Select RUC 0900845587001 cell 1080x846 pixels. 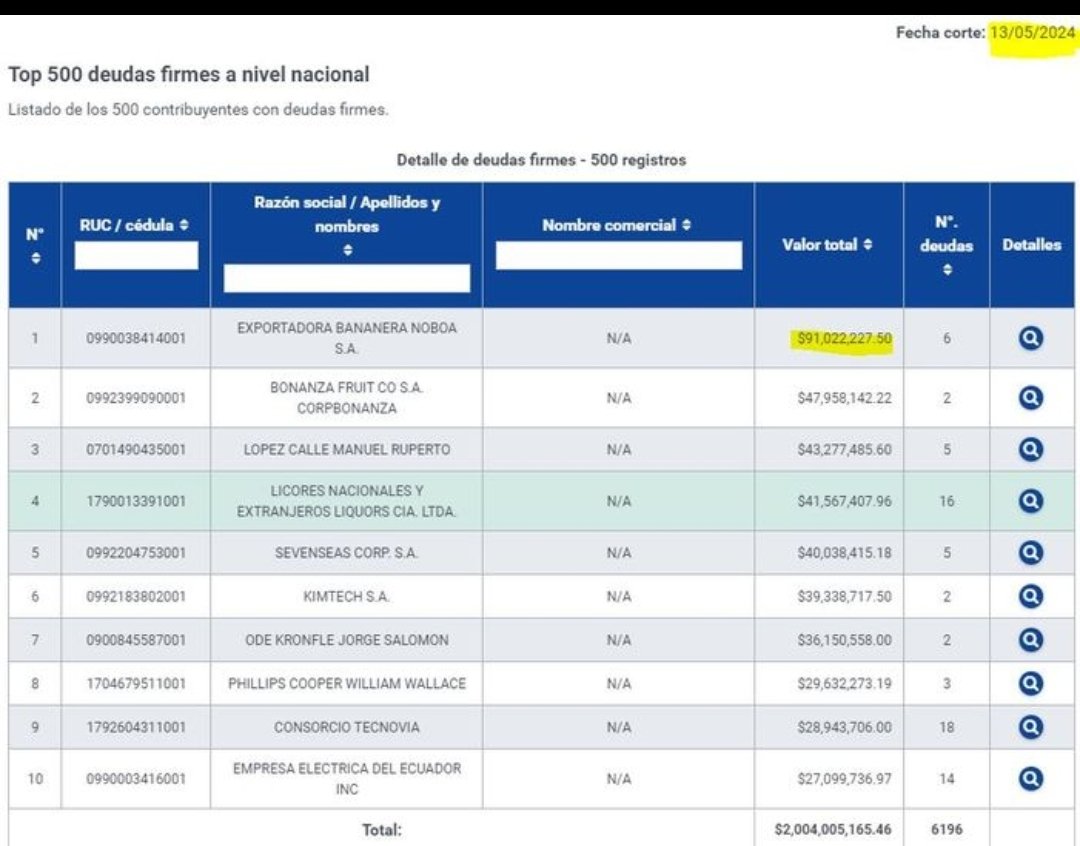pyautogui.click(x=136, y=640)
